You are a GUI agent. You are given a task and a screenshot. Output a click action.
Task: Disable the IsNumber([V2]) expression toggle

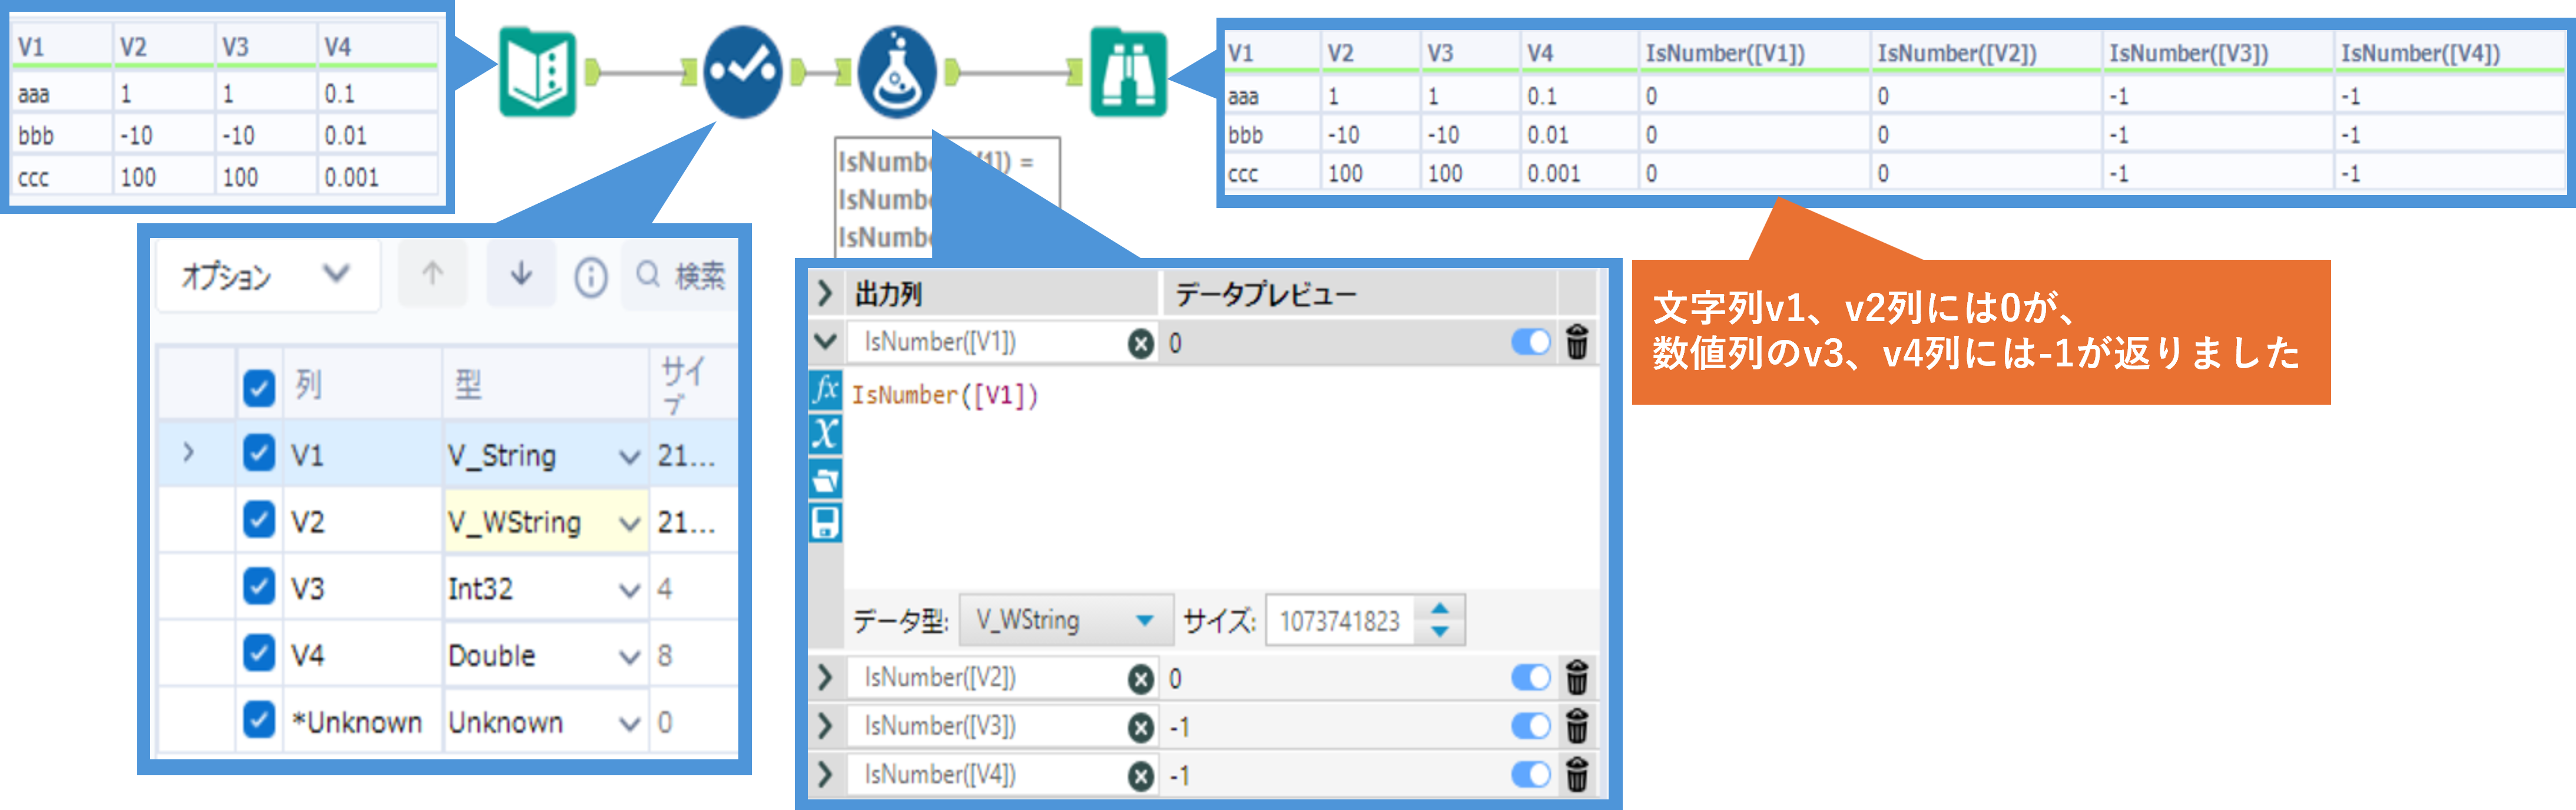coord(1530,678)
